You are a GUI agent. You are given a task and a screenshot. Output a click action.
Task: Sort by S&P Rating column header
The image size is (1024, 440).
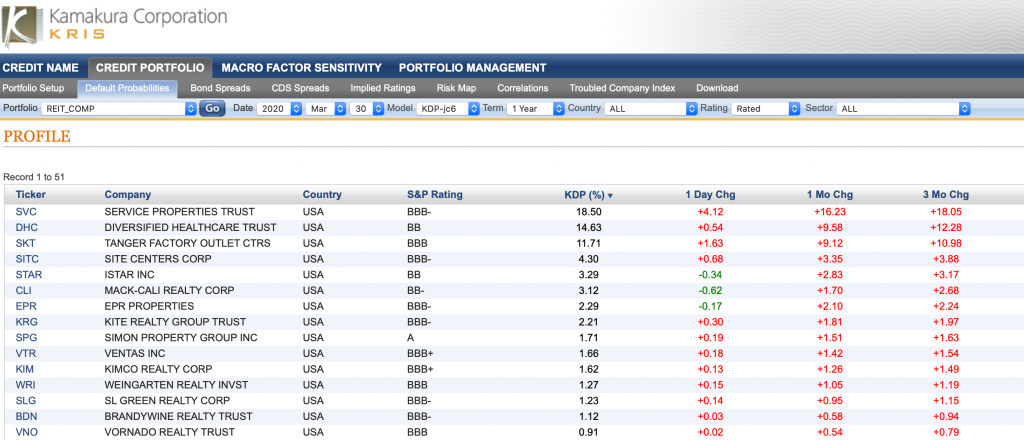point(434,195)
